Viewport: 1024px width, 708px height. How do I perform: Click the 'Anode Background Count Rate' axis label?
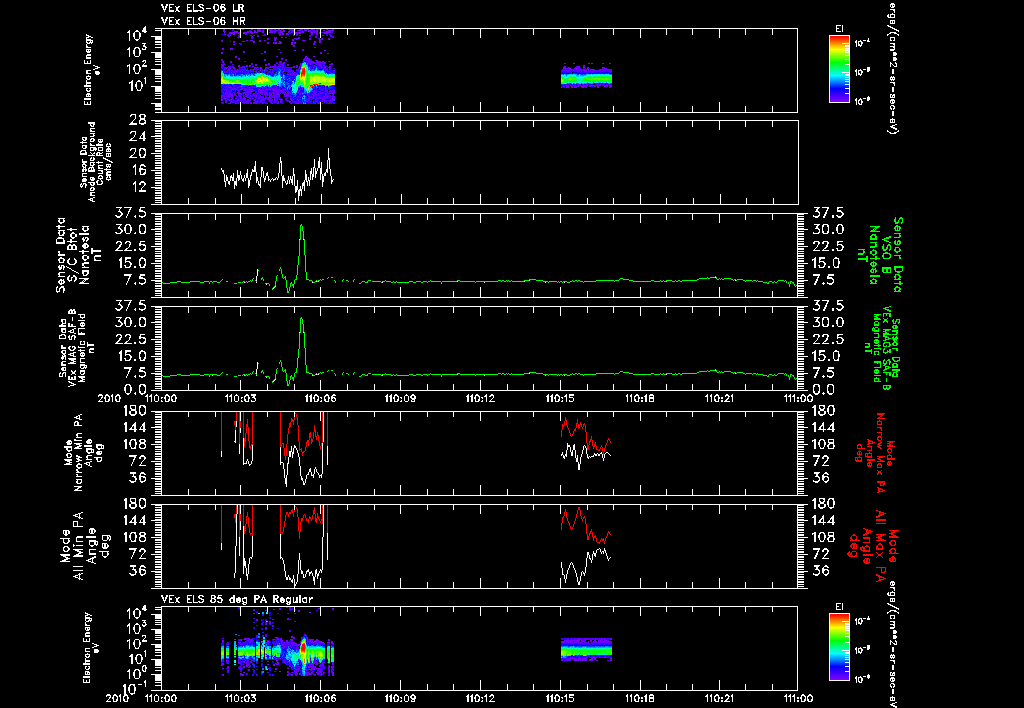96,162
